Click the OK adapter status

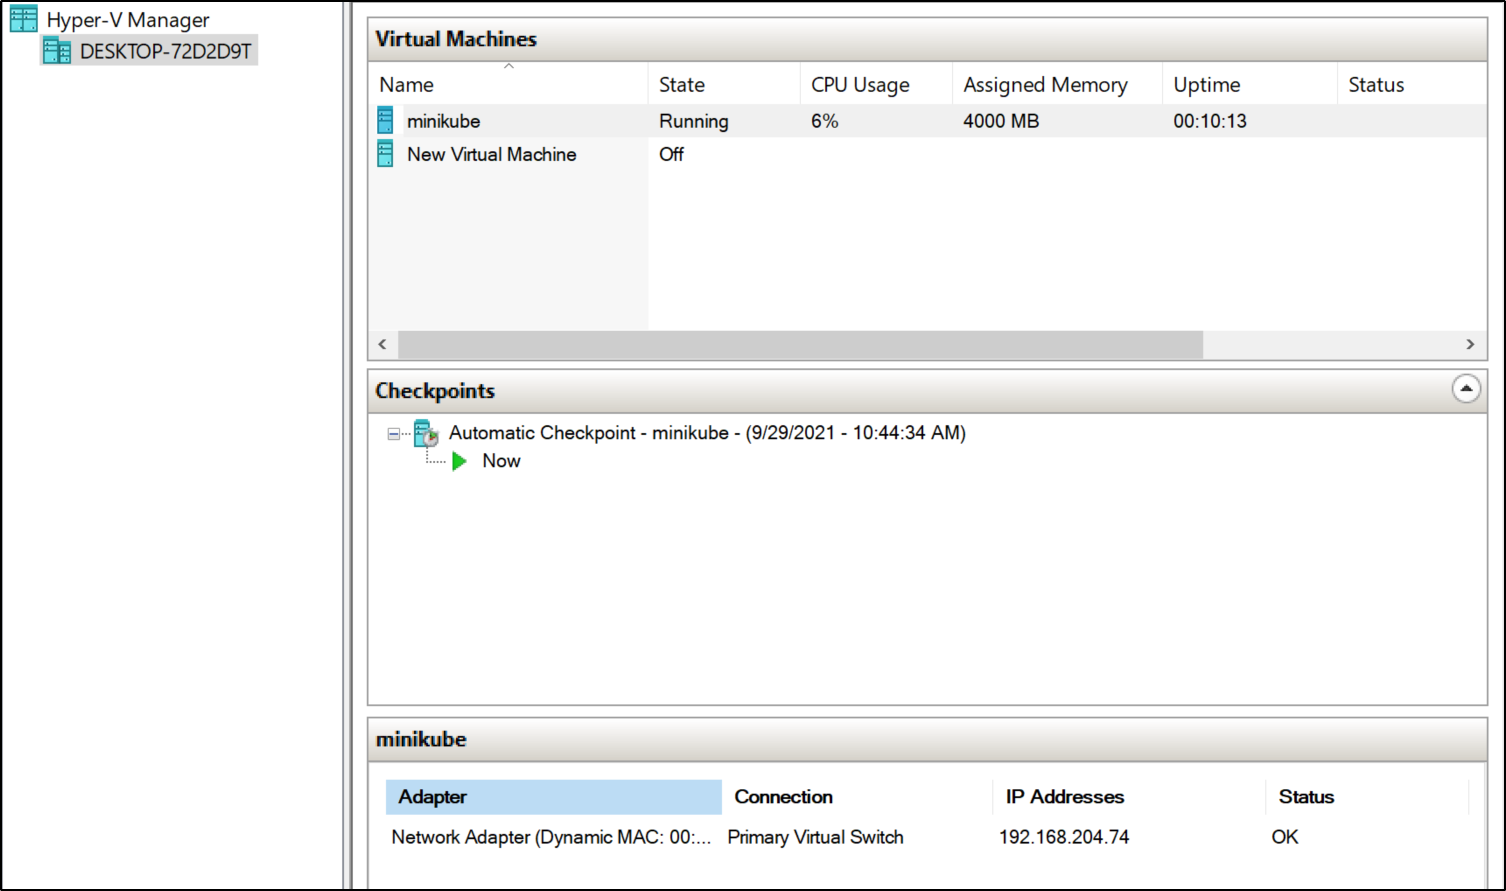click(1285, 837)
